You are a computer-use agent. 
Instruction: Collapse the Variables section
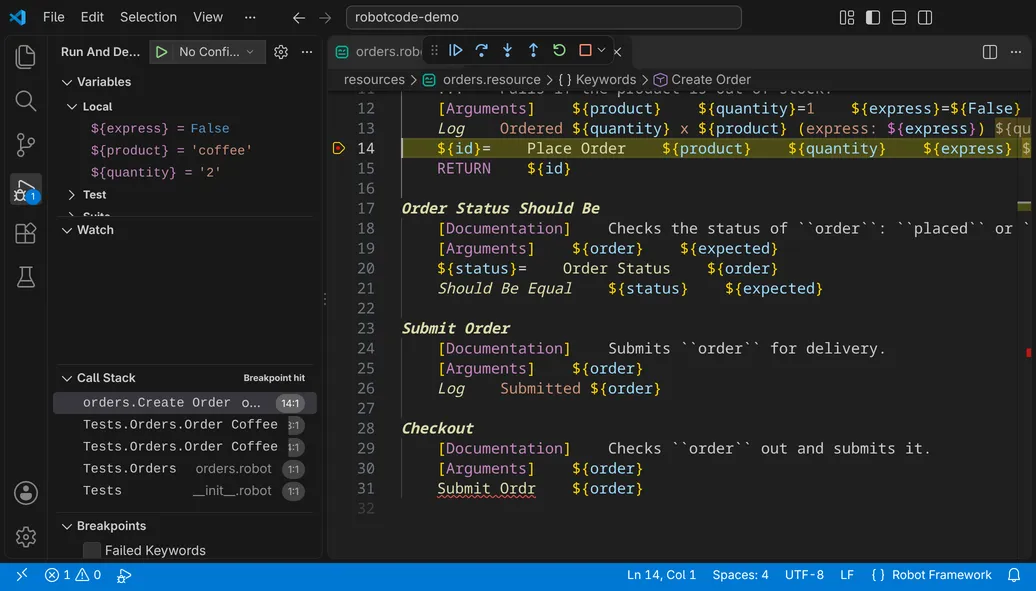[67, 82]
